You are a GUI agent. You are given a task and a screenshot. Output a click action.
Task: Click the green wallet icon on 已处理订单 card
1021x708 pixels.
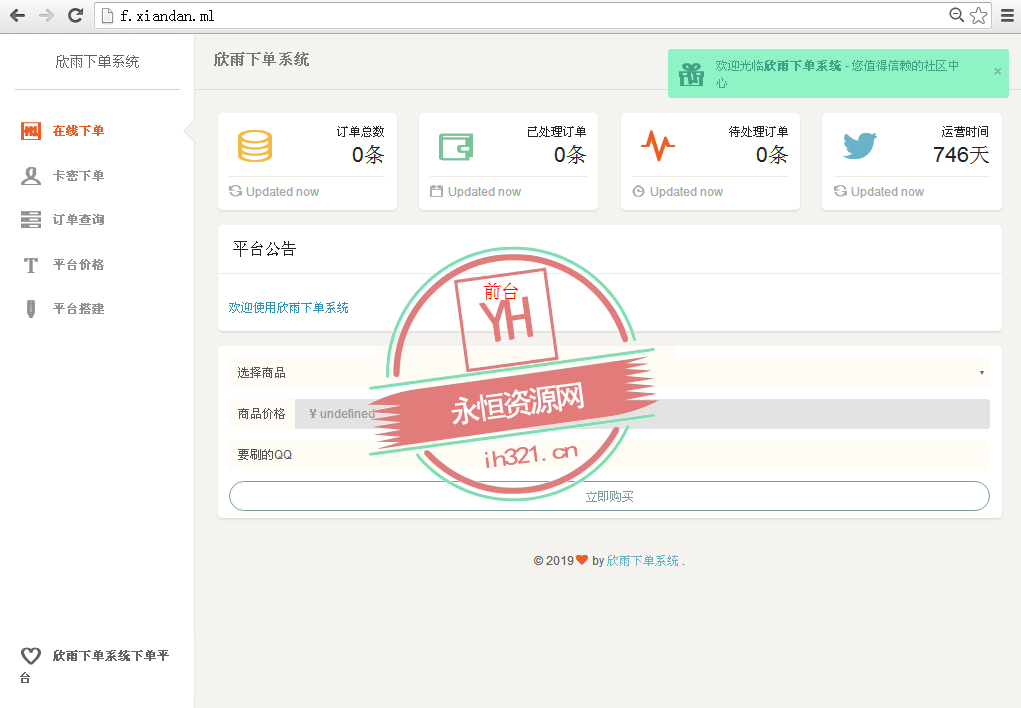[x=456, y=147]
